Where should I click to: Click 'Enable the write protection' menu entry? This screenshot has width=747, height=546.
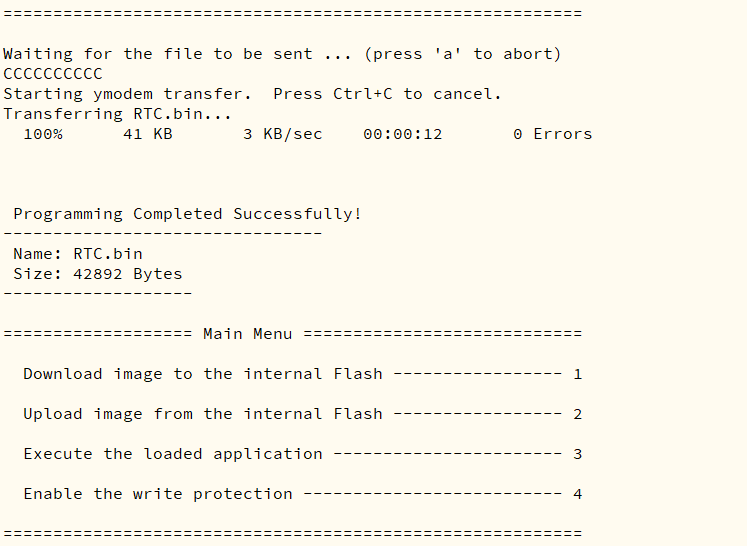coord(158,494)
